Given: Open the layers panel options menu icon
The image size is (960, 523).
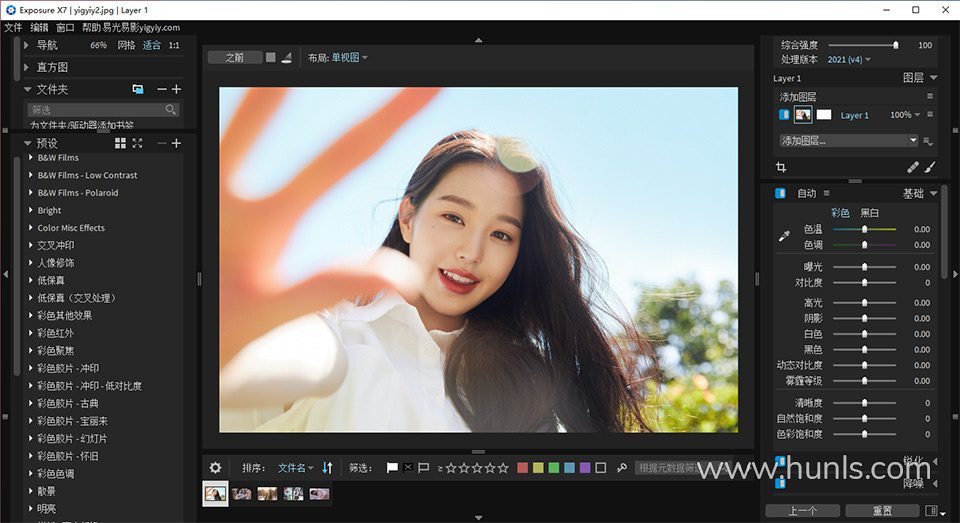Looking at the screenshot, I should click(930, 96).
